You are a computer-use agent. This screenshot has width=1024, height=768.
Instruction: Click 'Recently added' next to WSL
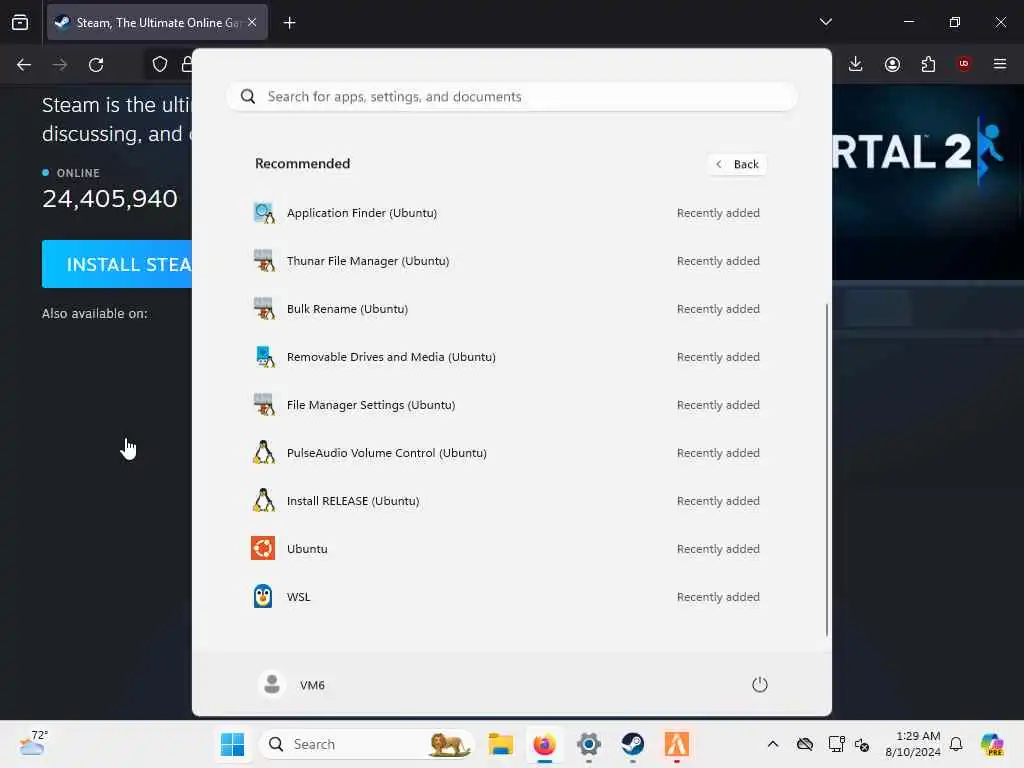pos(718,597)
